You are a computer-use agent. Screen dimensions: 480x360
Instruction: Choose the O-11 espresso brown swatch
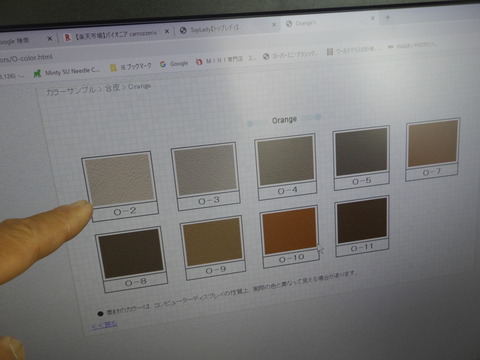tap(362, 220)
